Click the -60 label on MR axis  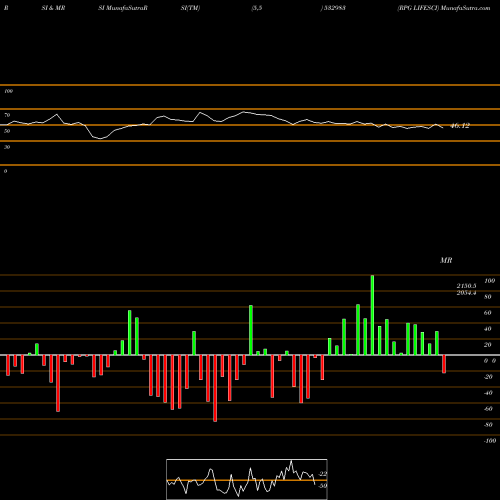coord(488,409)
